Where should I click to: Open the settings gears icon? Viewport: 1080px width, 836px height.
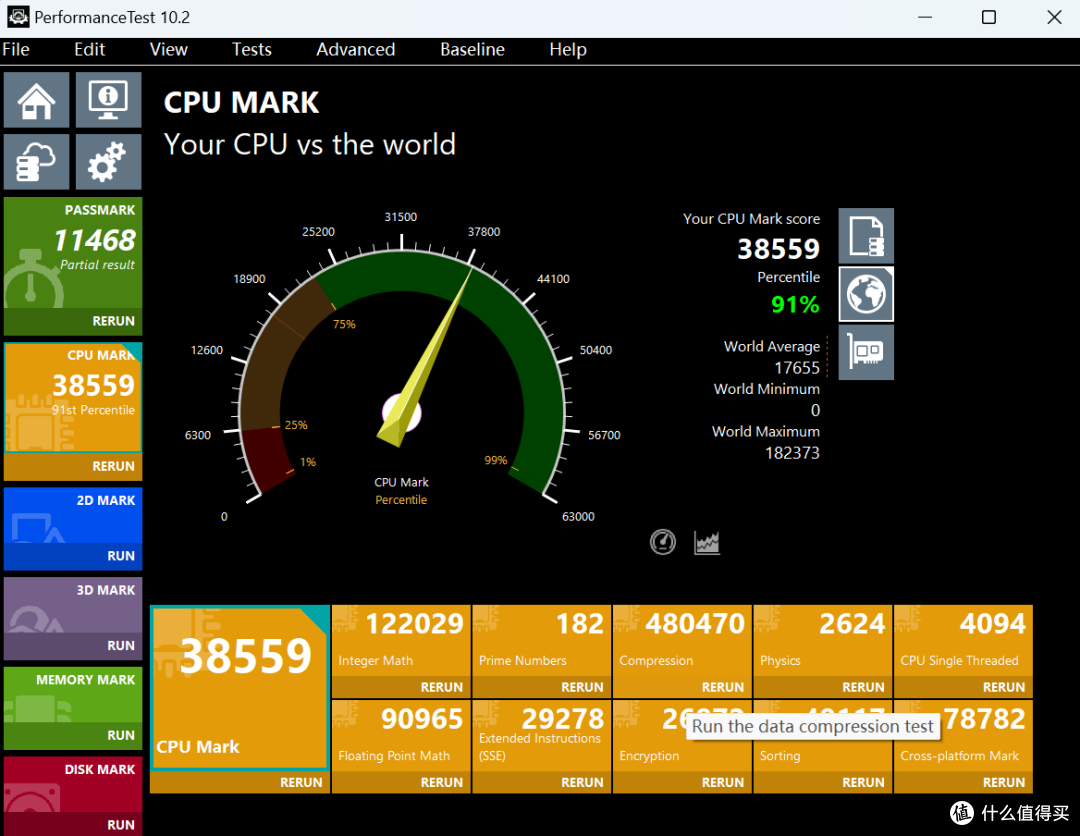point(108,162)
